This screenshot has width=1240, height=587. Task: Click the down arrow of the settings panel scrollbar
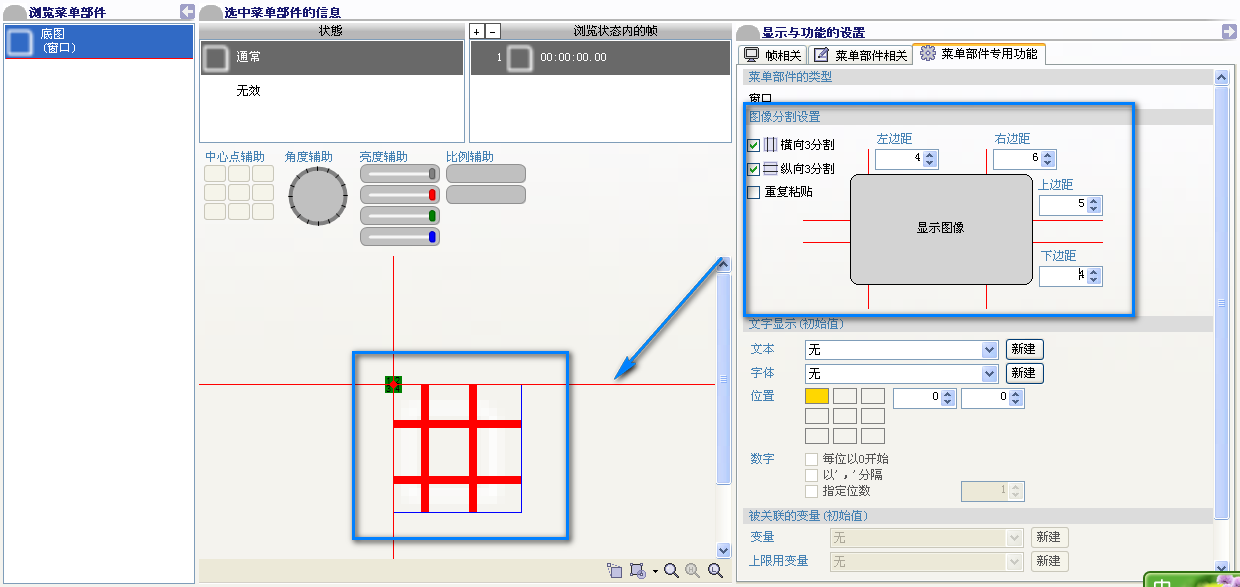[1220, 567]
